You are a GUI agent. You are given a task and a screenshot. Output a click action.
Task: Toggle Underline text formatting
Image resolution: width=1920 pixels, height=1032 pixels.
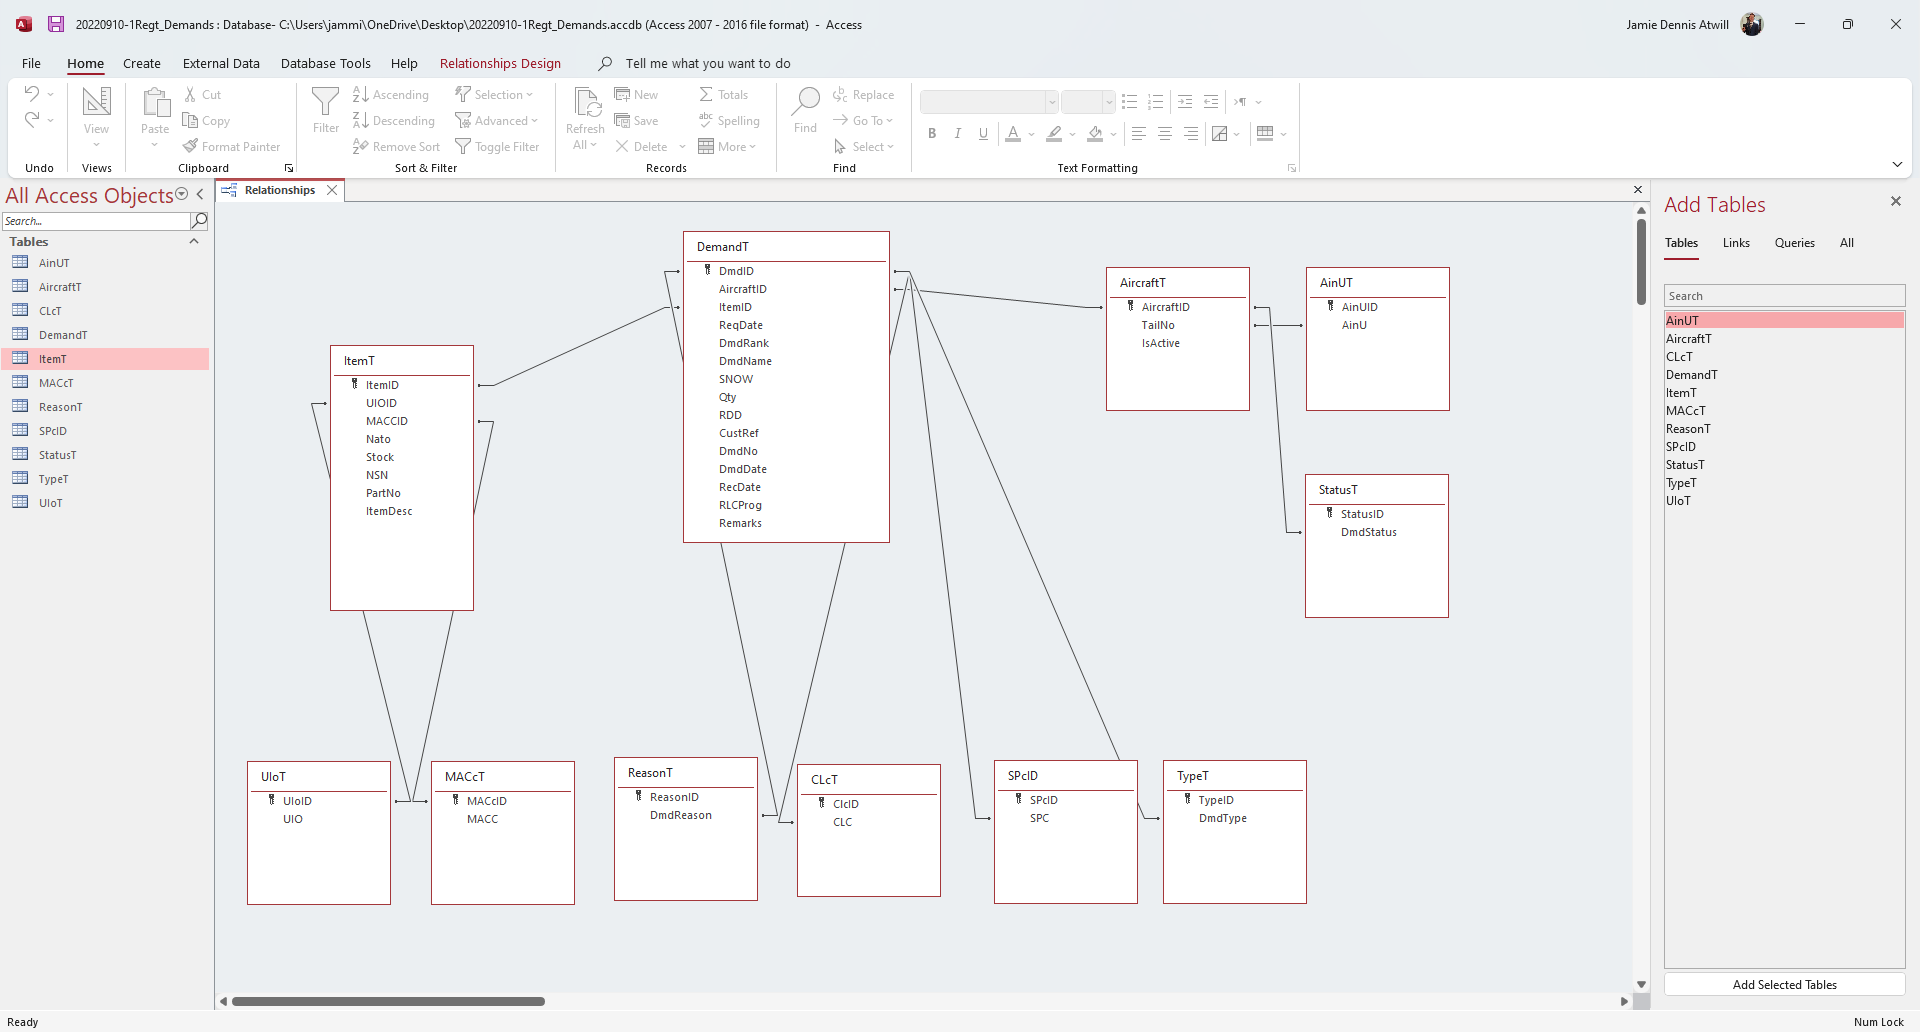[x=984, y=134]
